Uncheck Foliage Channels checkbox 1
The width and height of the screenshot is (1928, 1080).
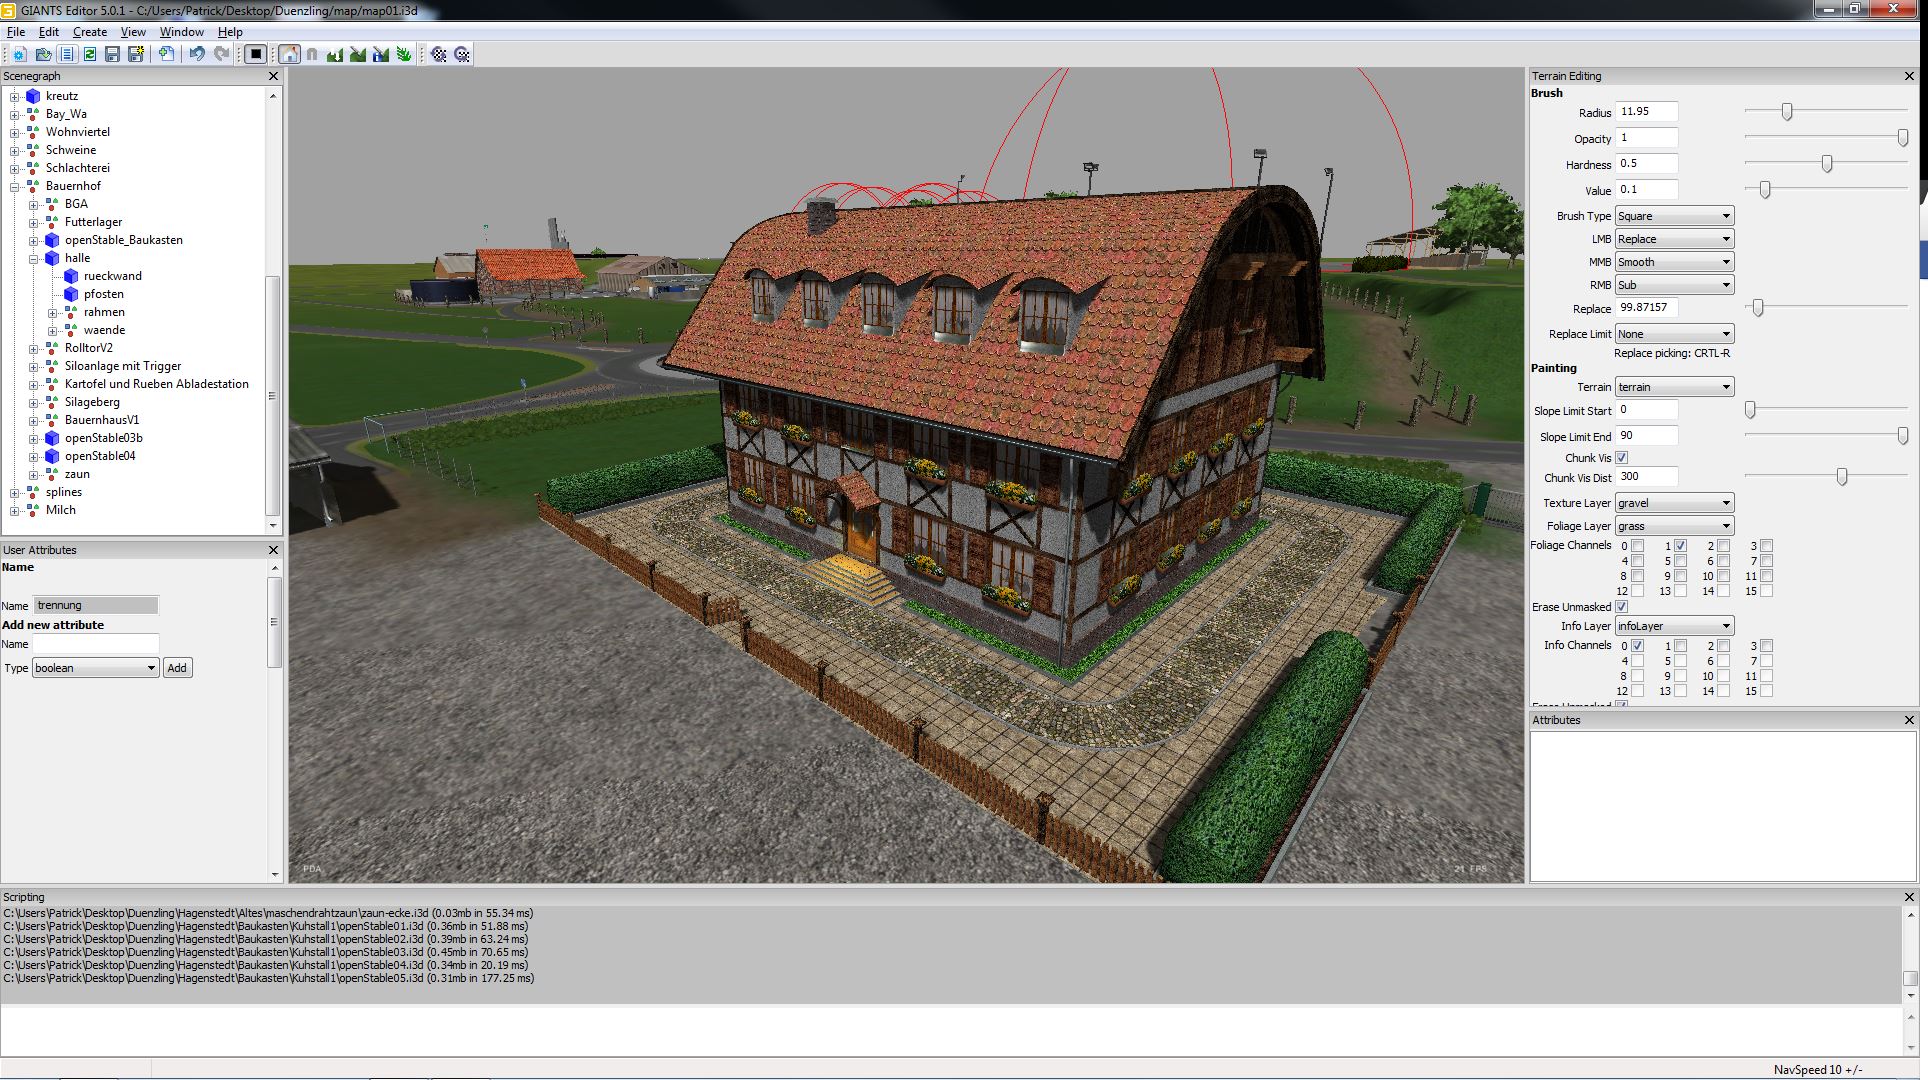pyautogui.click(x=1680, y=546)
